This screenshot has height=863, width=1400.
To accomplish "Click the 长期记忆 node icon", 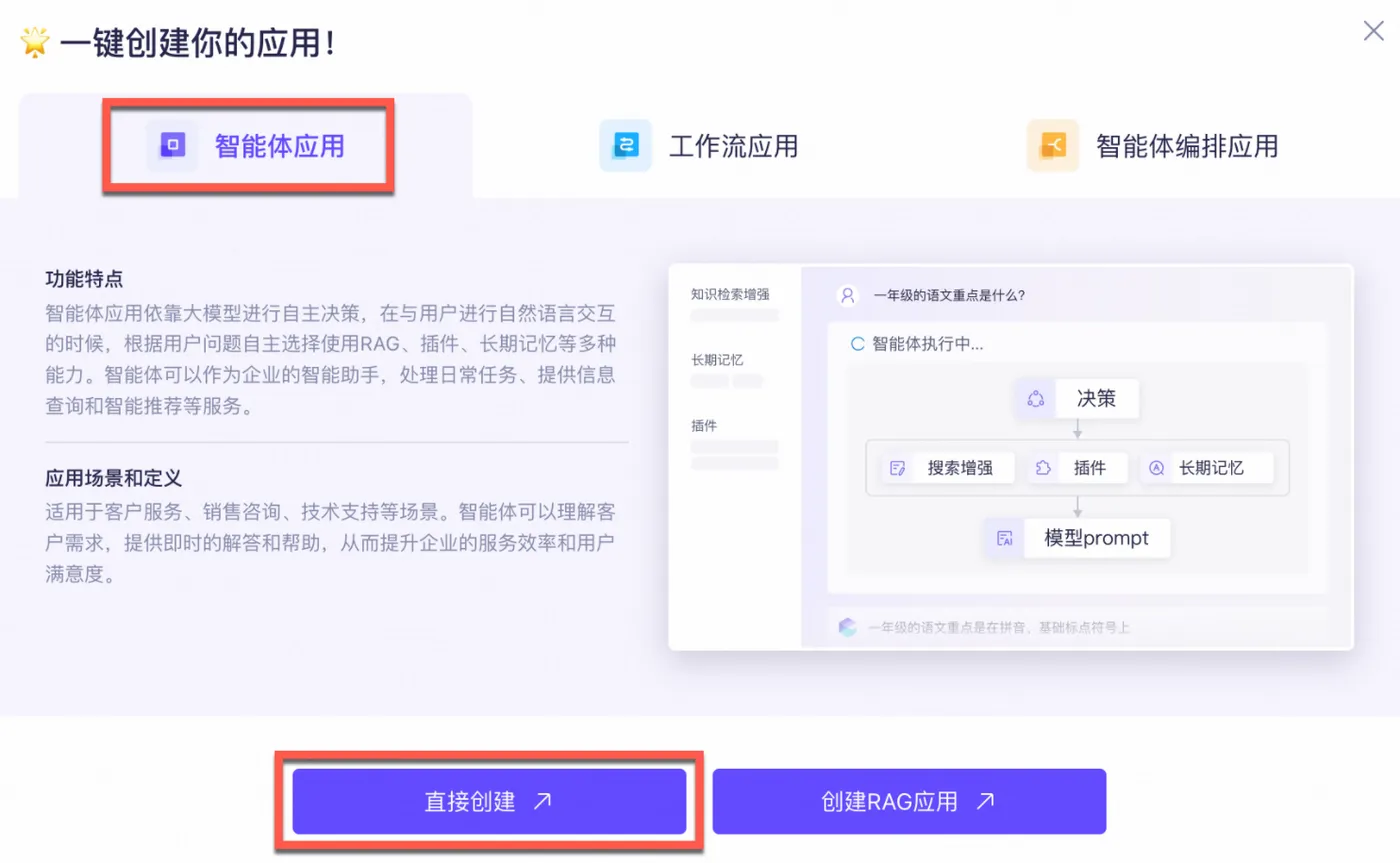I will click(1156, 467).
